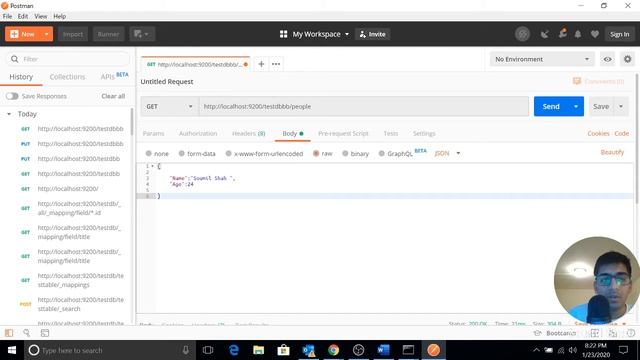Viewport: 640px width, 360px height.
Task: Click Clear all in history
Action: click(113, 96)
